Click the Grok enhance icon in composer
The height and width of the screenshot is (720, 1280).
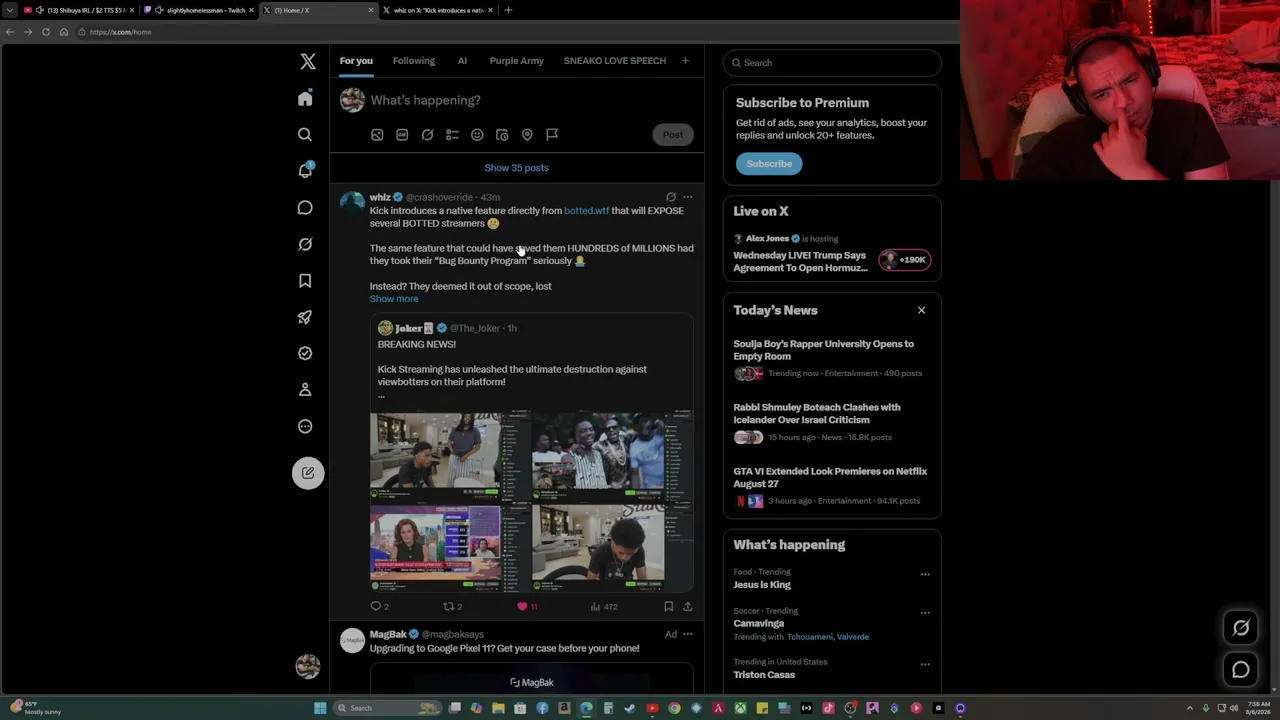[x=427, y=135]
